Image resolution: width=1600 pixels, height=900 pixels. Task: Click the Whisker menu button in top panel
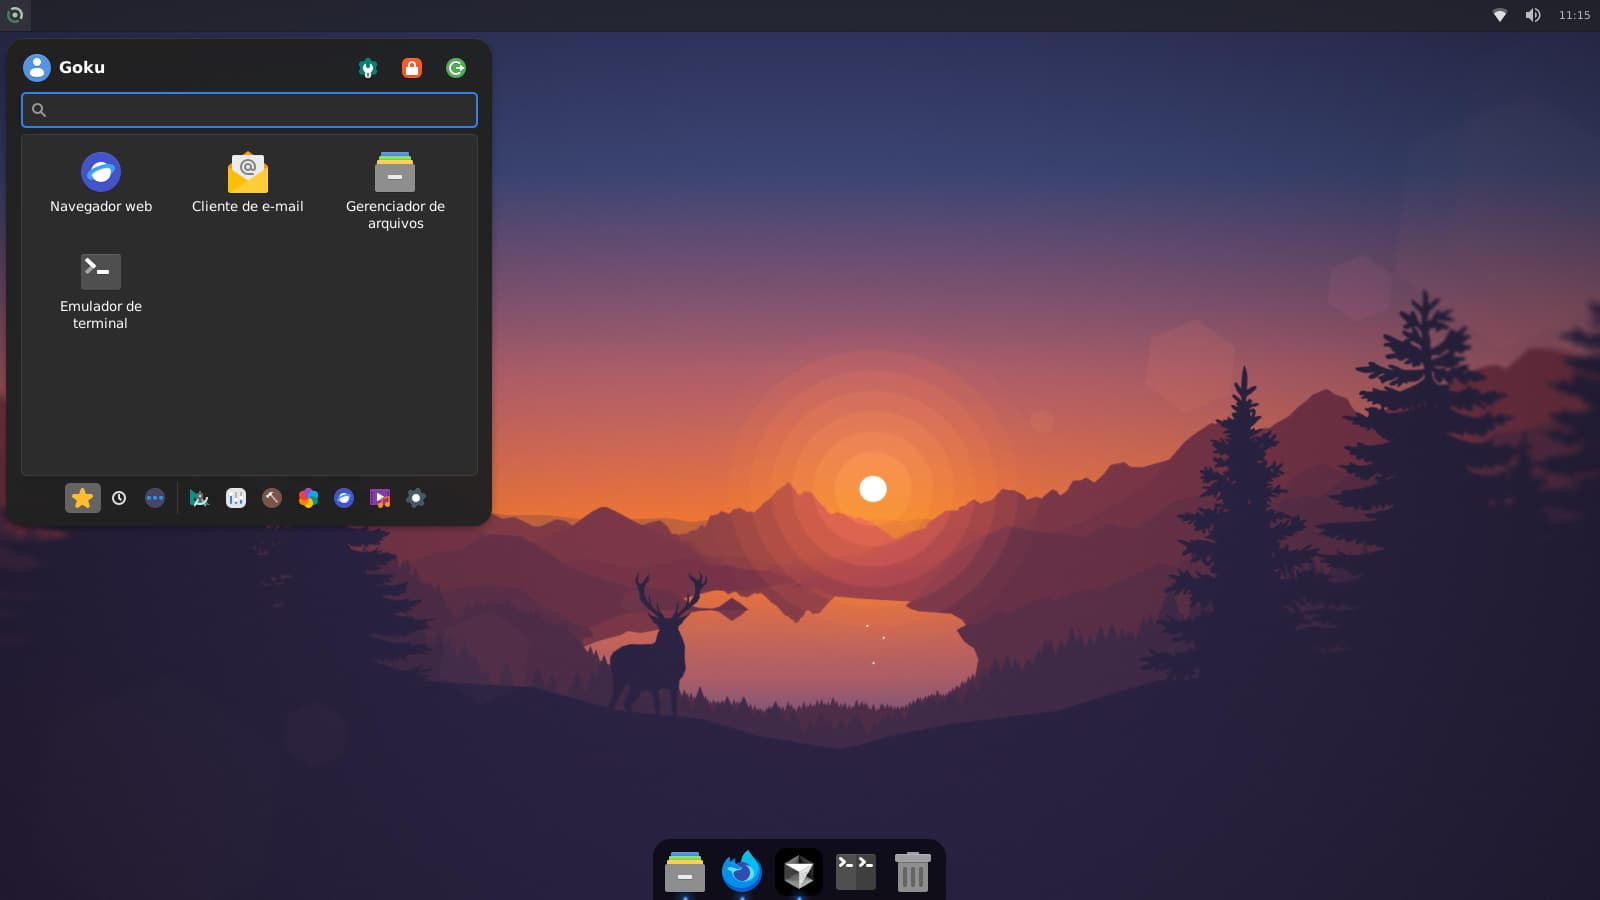tap(15, 15)
